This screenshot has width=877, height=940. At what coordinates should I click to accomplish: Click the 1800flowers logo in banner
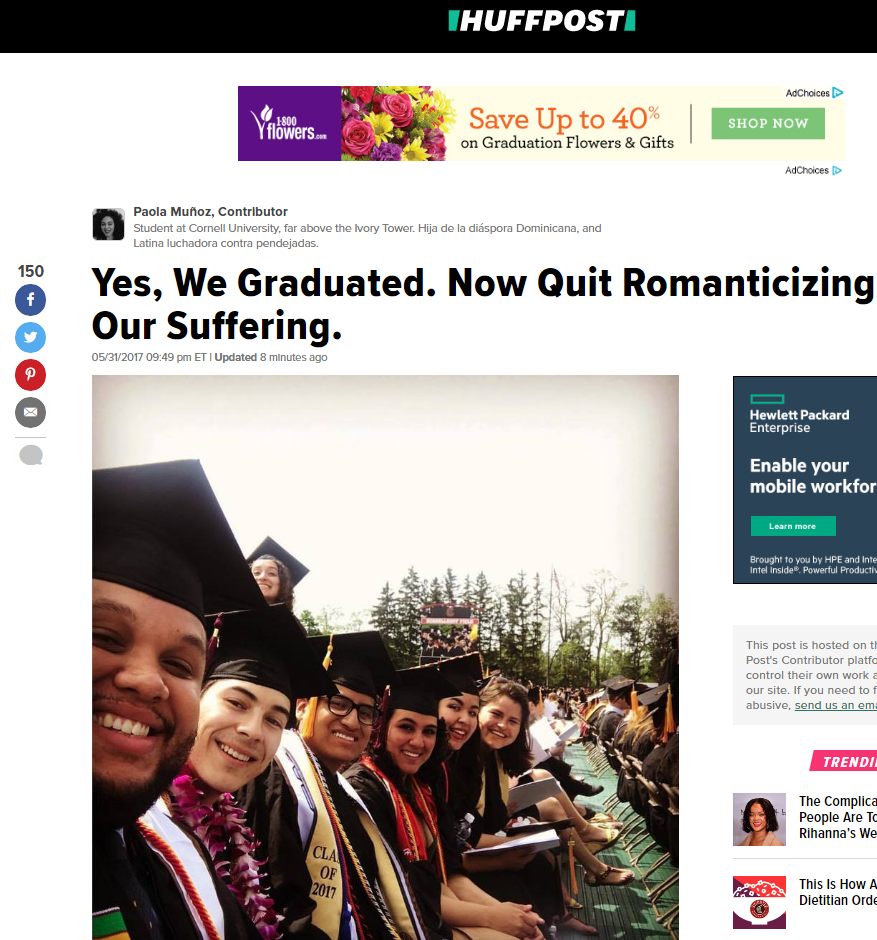point(288,123)
